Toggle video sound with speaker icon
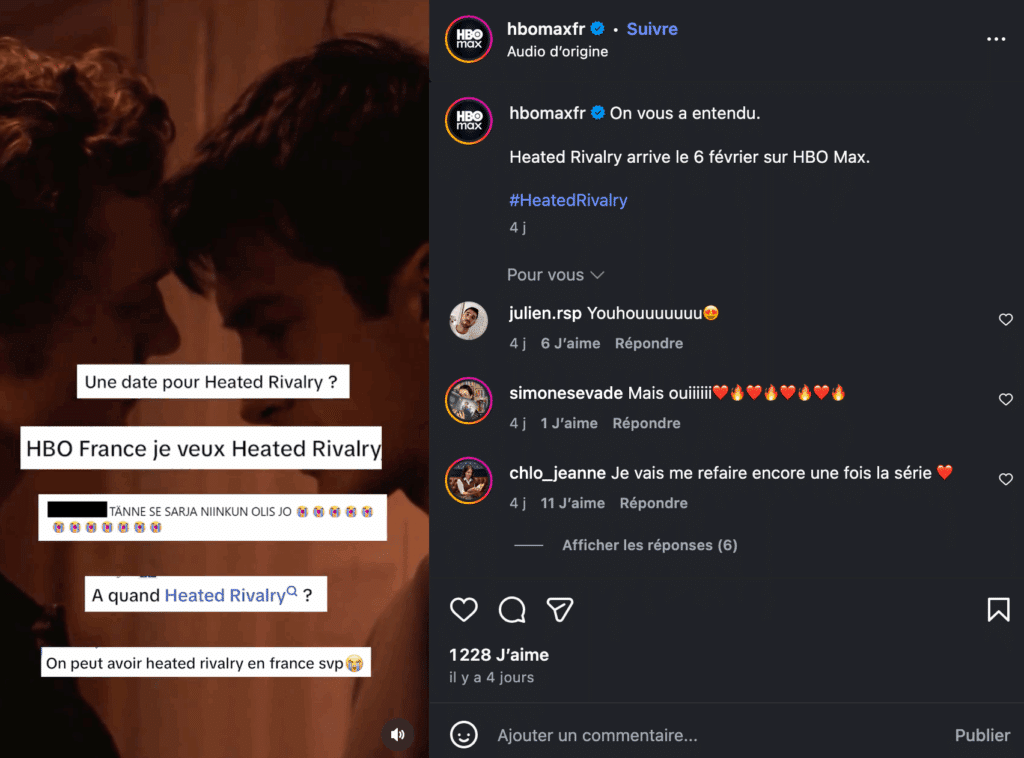The height and width of the screenshot is (758, 1024). 398,735
